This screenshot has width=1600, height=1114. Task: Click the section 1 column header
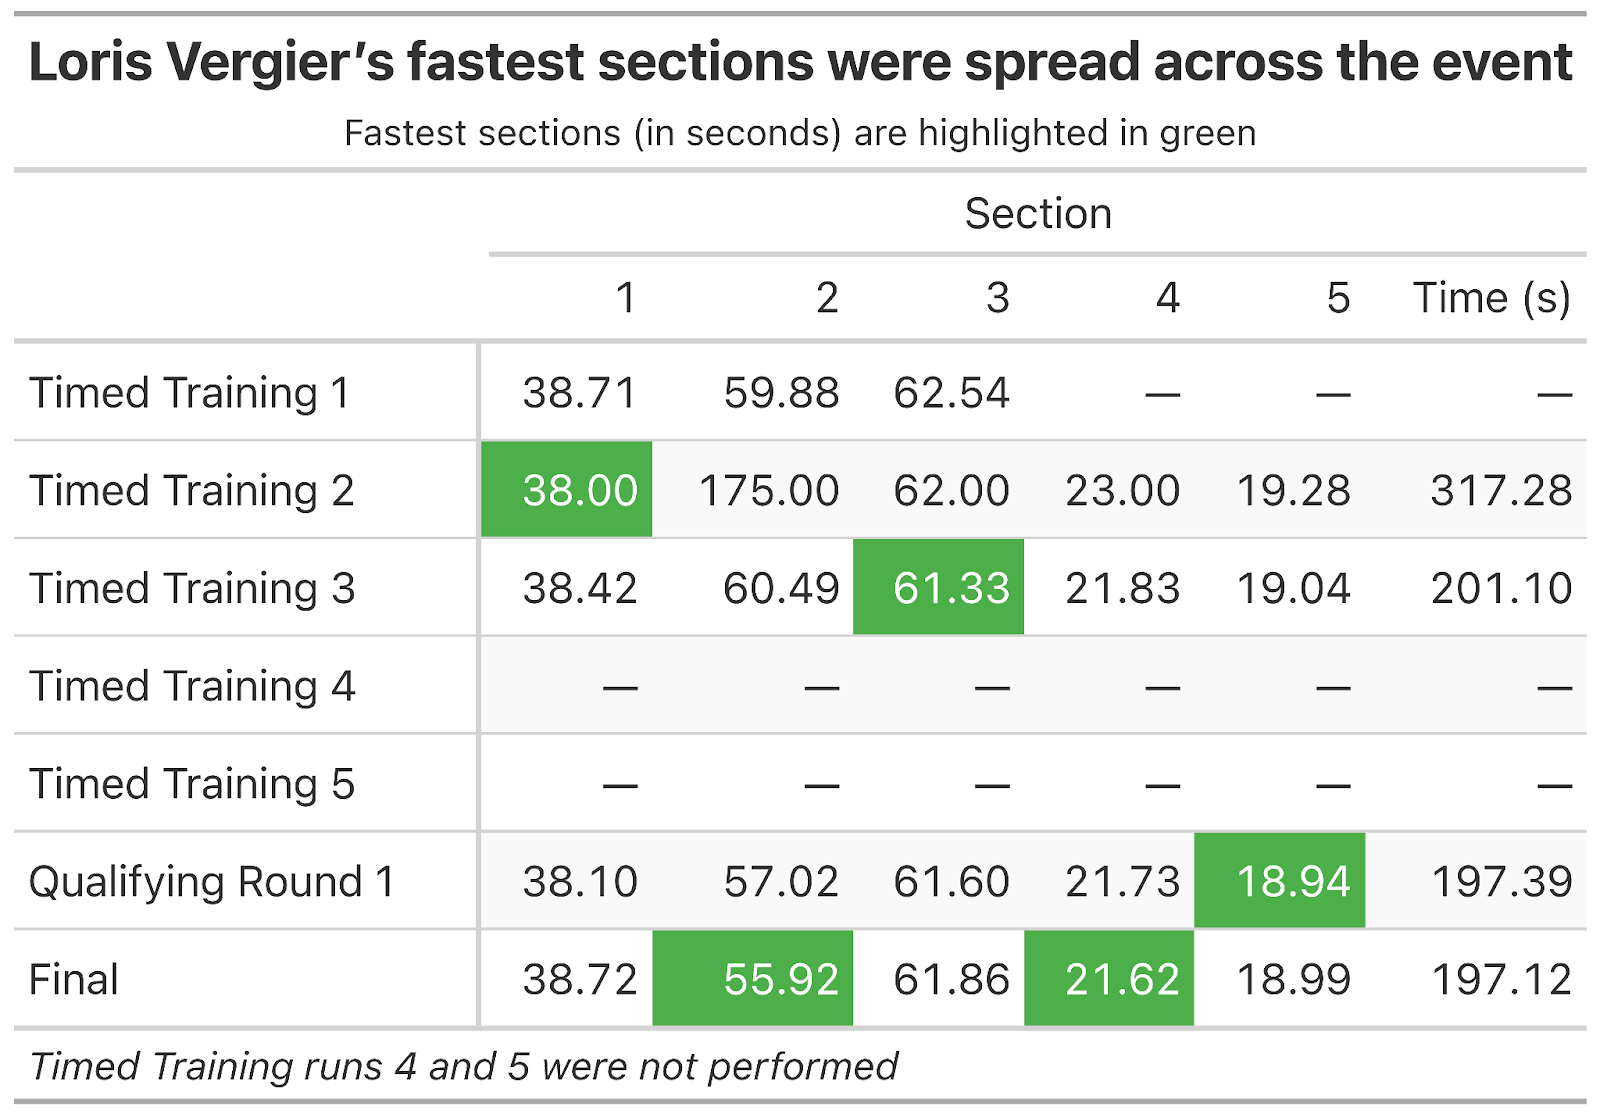[626, 298]
